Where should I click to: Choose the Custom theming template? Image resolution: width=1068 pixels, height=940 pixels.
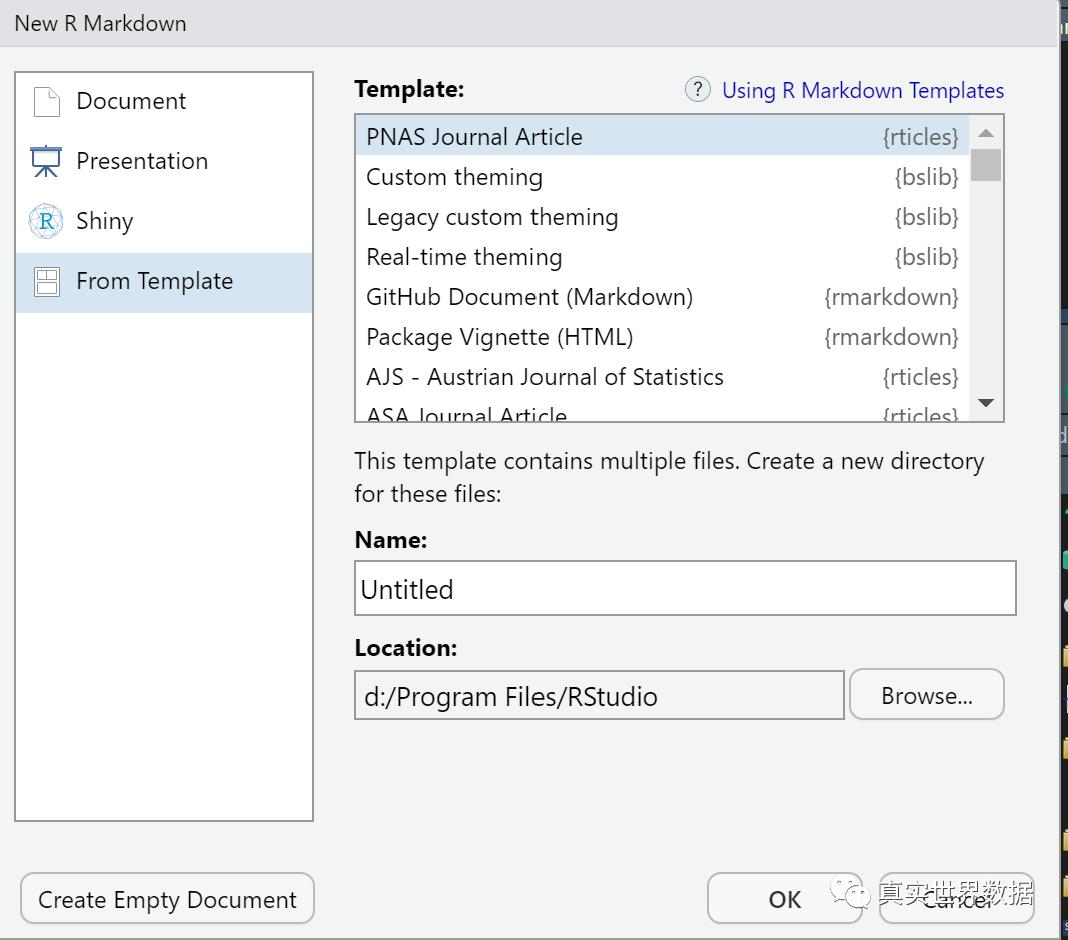pyautogui.click(x=454, y=177)
